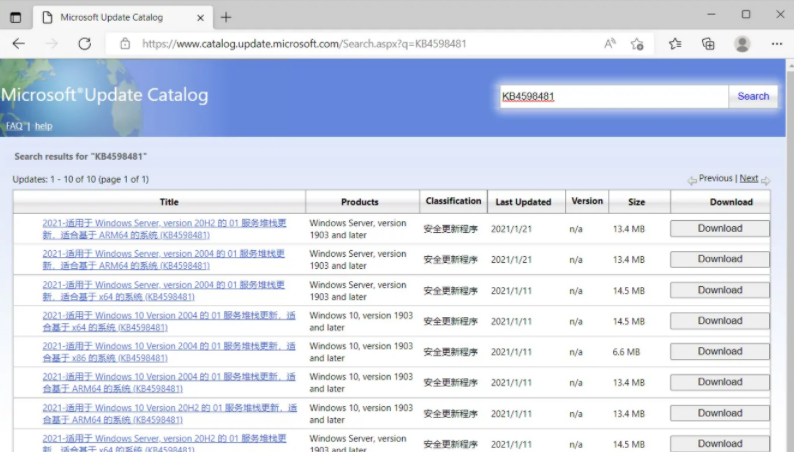Viewport: 794px width, 452px height.
Task: Click the Previous page arrow icon
Action: 692,180
